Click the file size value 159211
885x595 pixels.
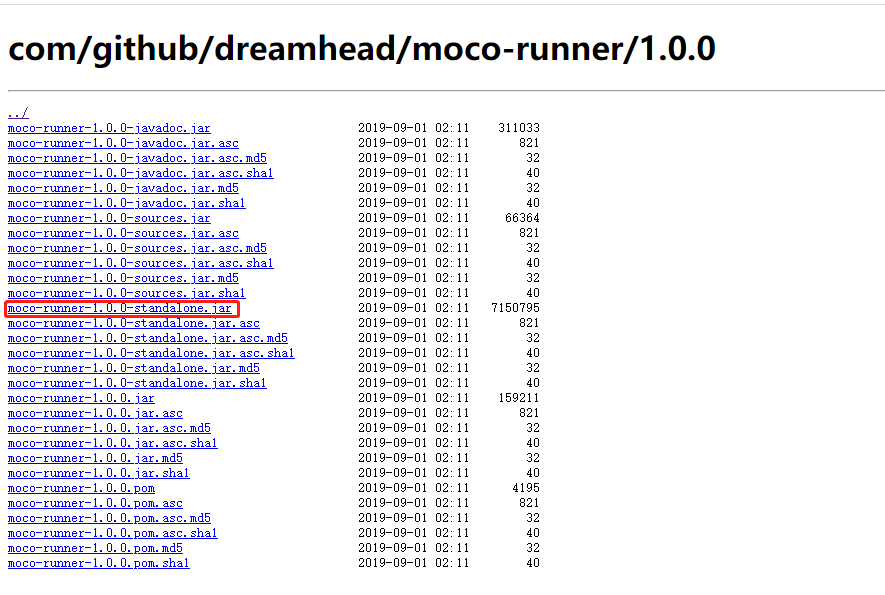[x=519, y=399]
